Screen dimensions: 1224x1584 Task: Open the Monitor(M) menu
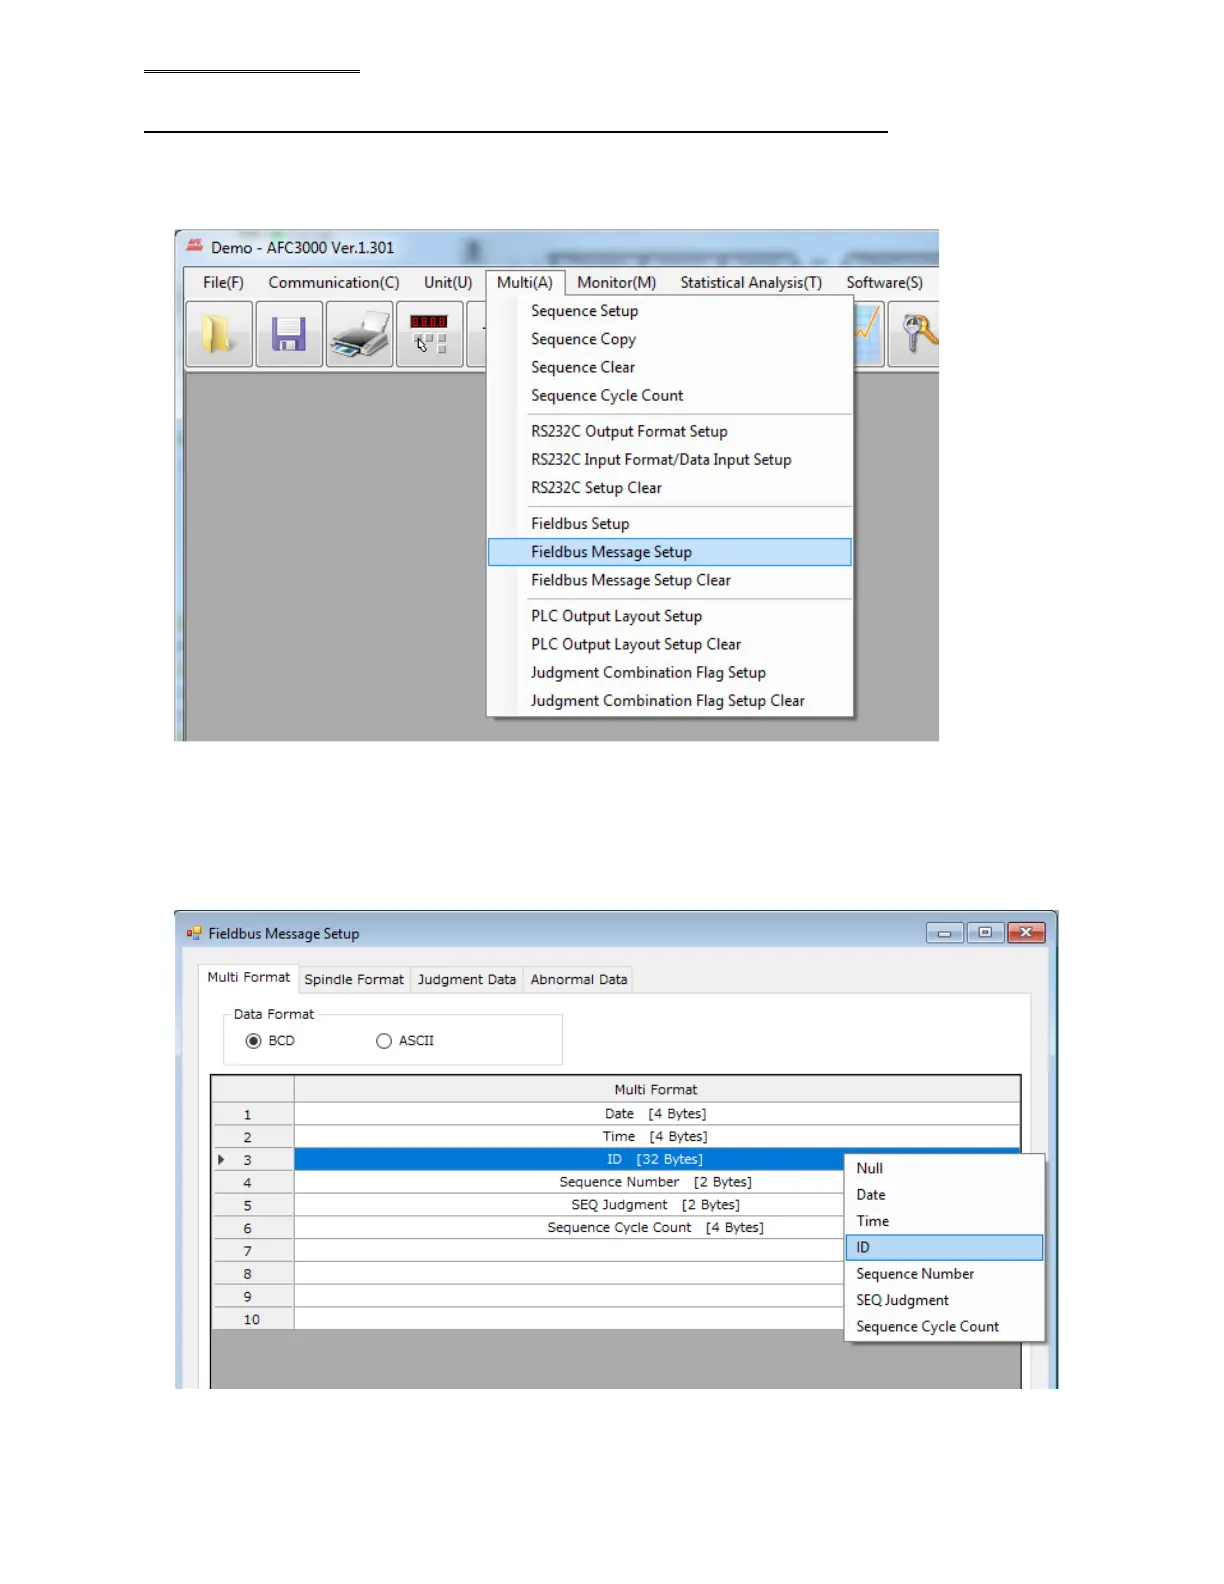pos(617,283)
